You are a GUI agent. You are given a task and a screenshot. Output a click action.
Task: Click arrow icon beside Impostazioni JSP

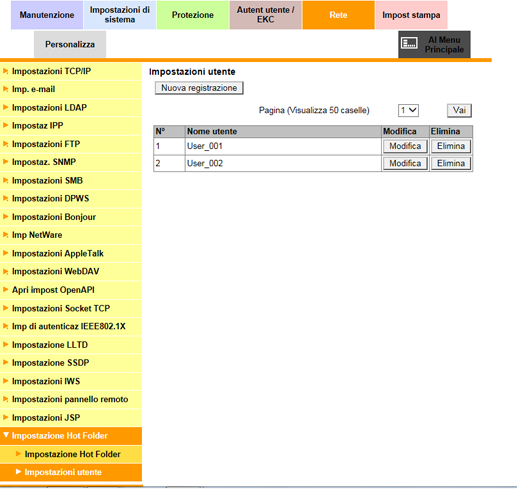pyautogui.click(x=5, y=417)
